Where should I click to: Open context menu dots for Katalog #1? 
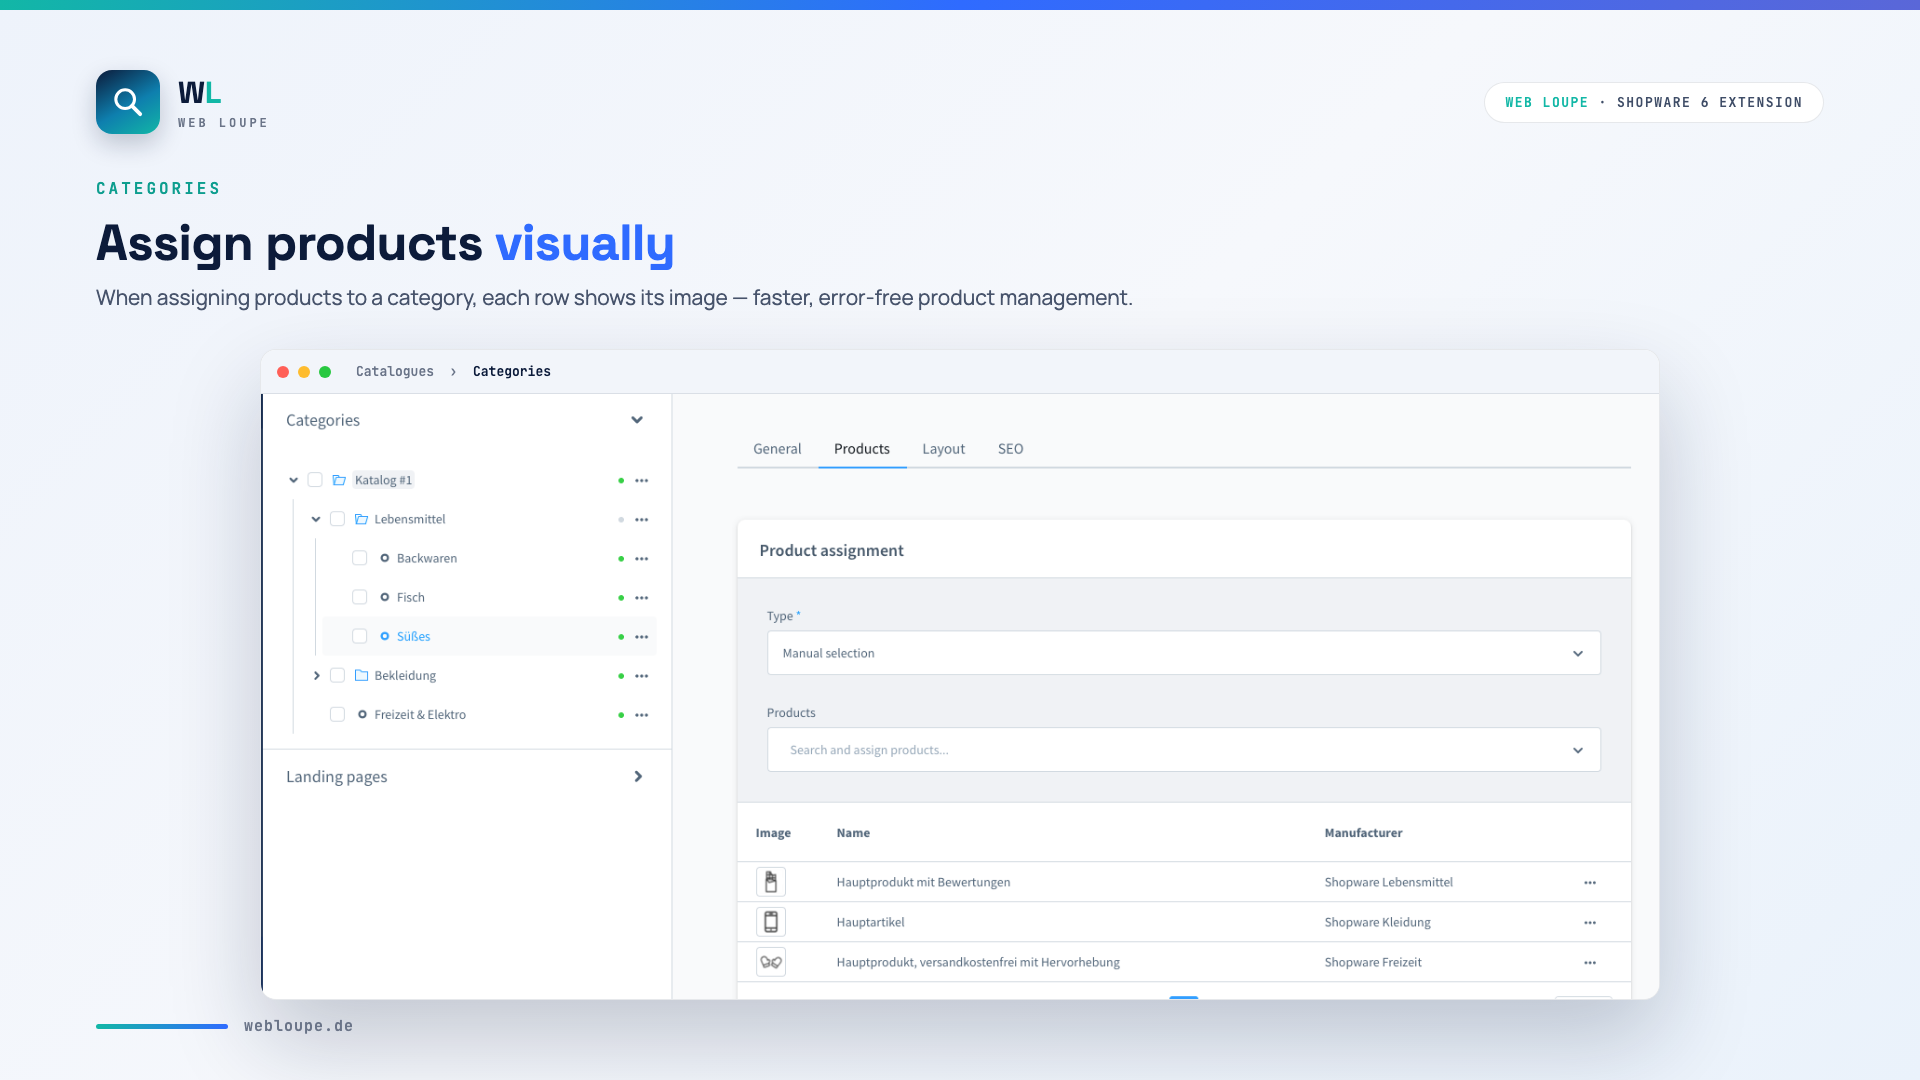(x=642, y=481)
